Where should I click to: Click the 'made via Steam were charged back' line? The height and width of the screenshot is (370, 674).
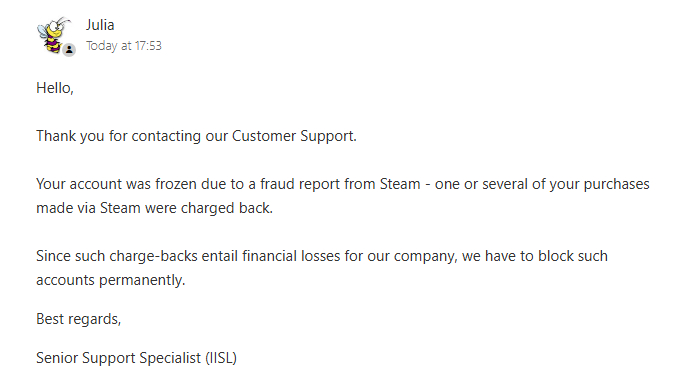click(x=154, y=208)
